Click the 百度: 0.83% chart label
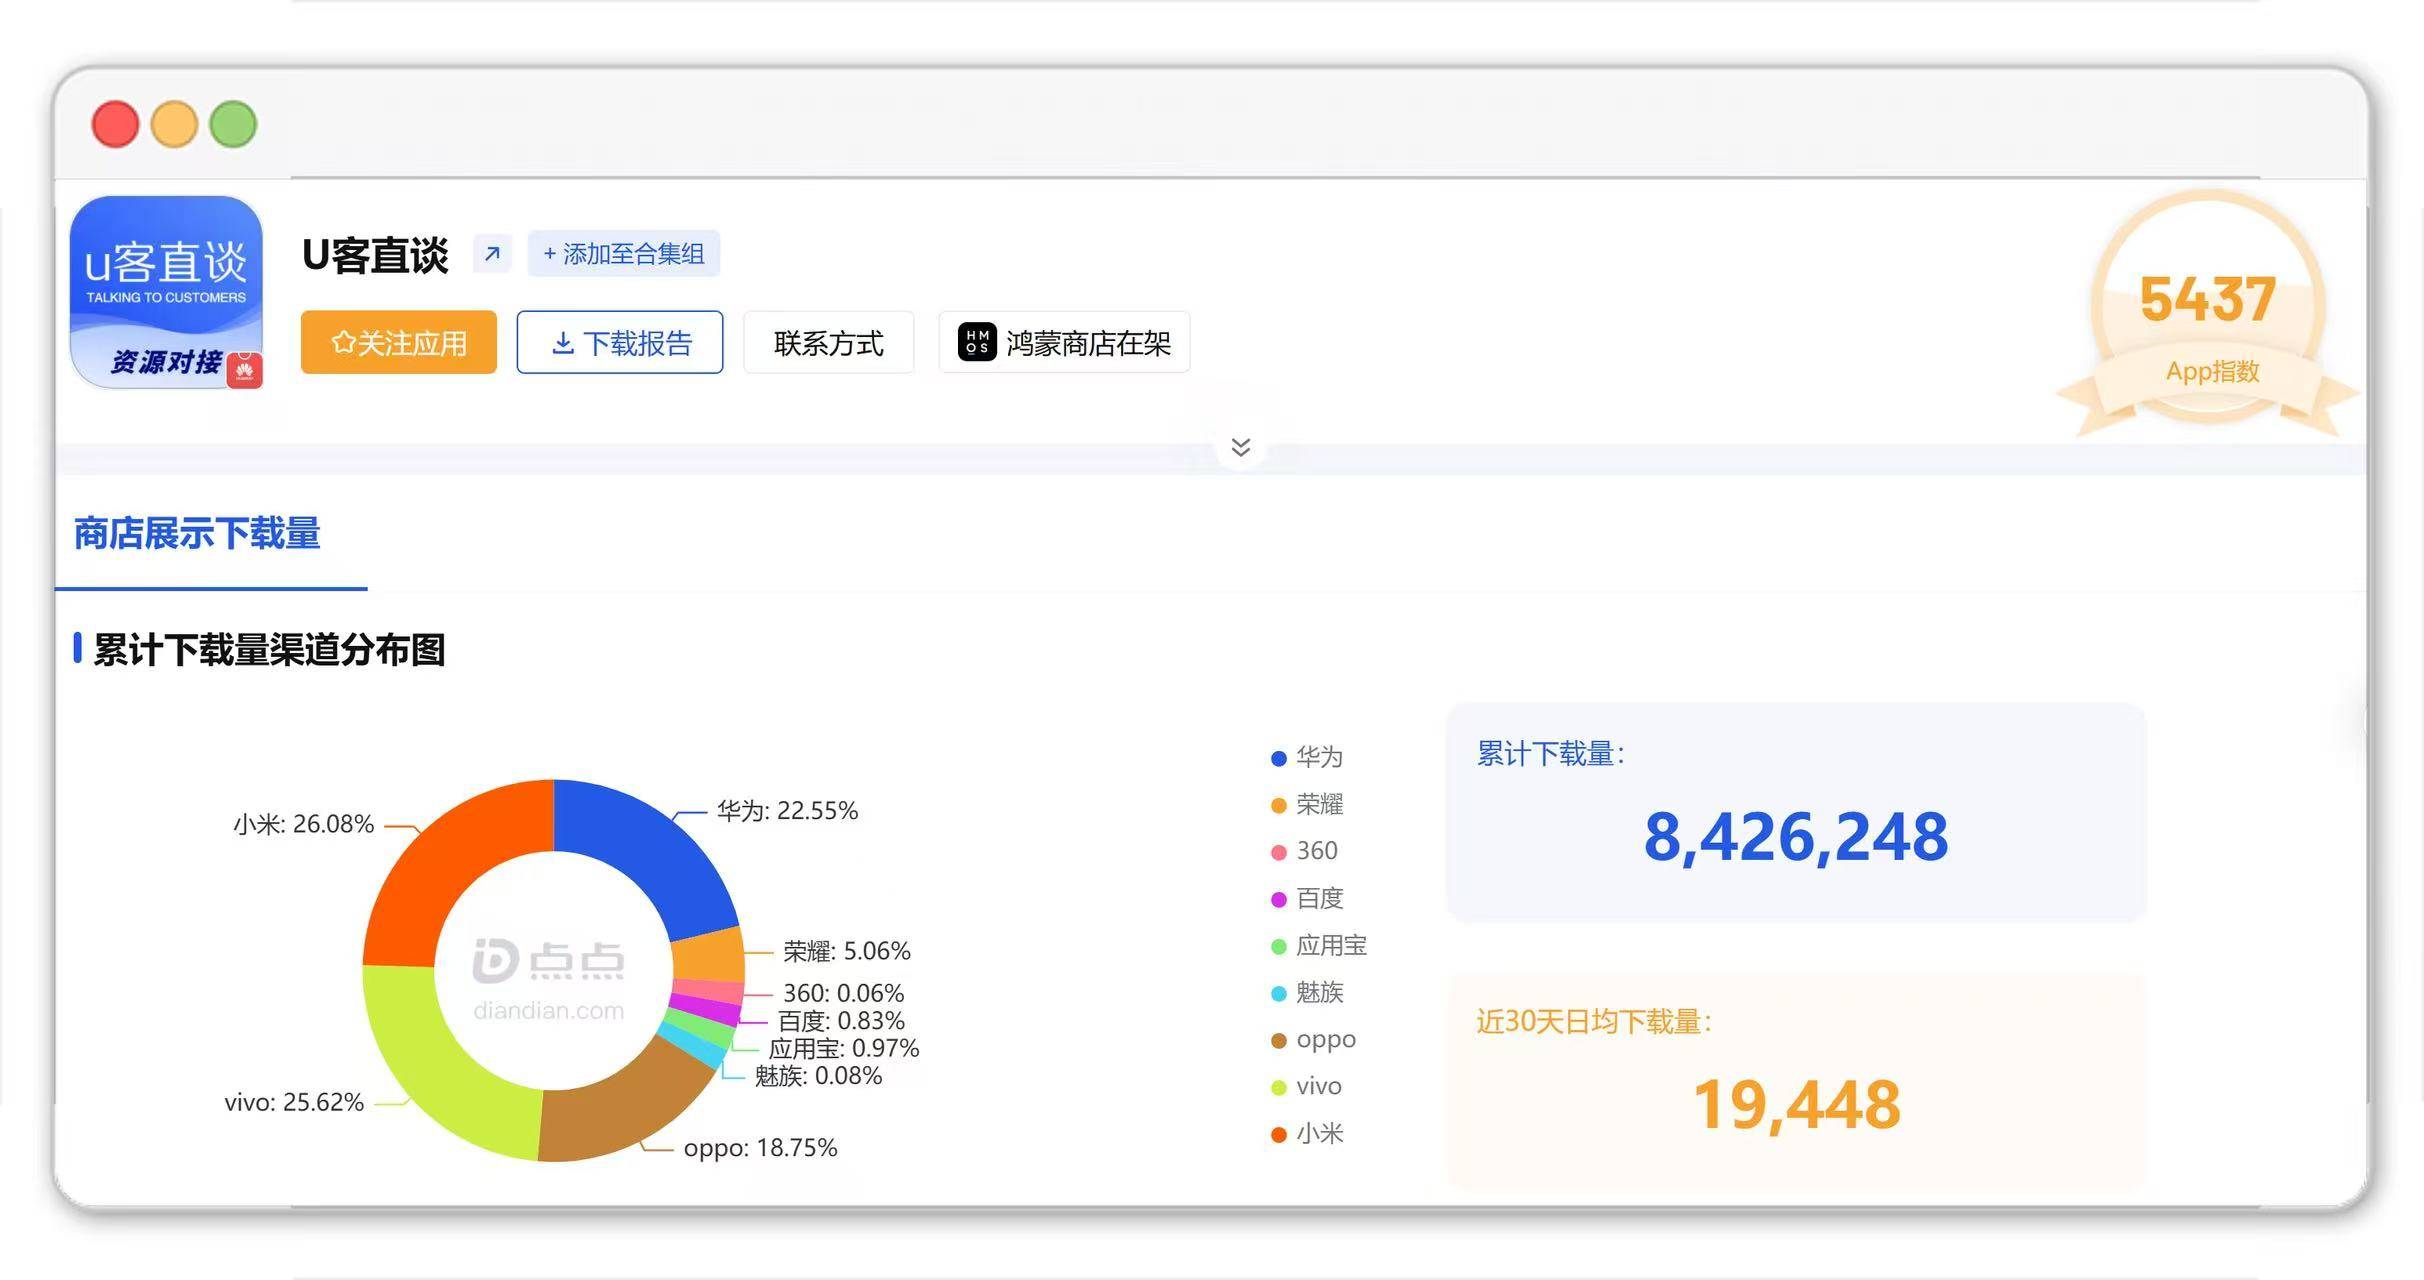Viewport: 2424px width, 1280px height. tap(841, 1021)
